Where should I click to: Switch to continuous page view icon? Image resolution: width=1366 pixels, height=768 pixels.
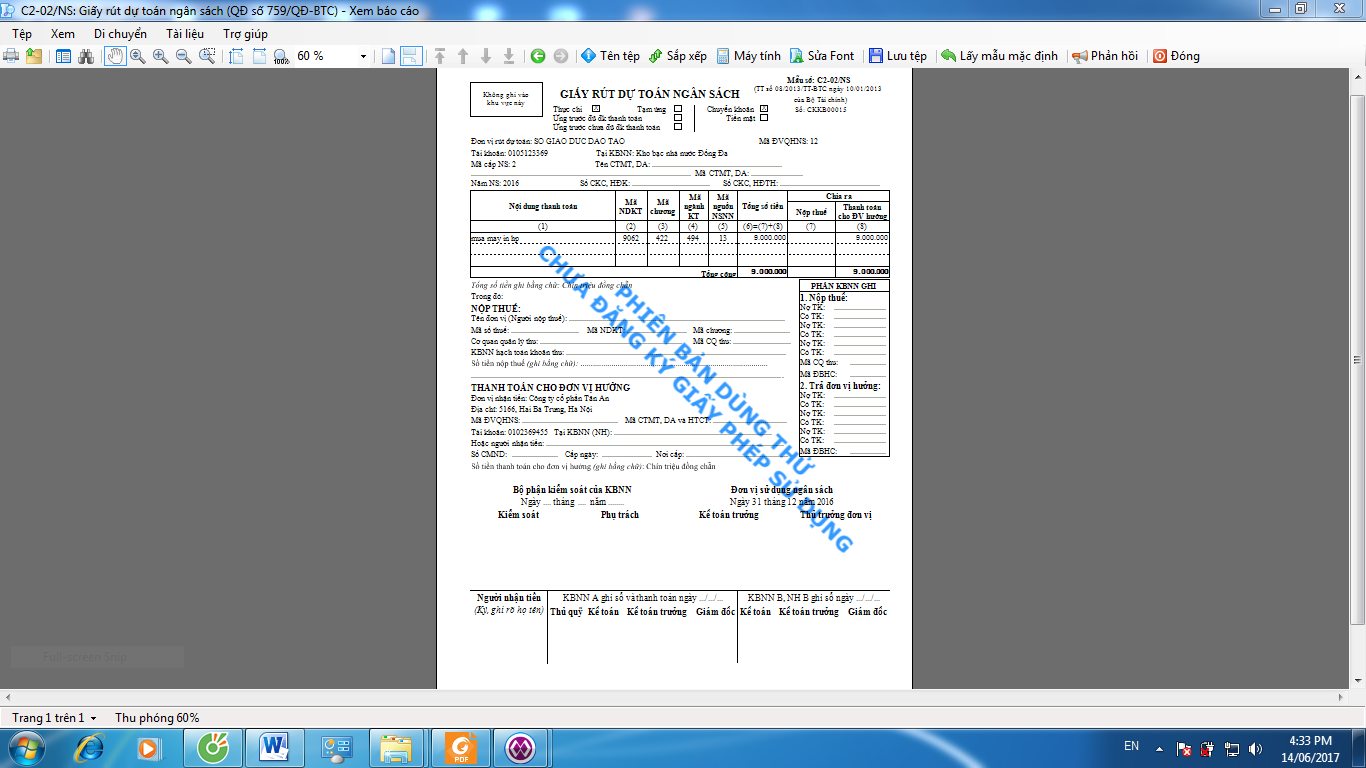(410, 56)
